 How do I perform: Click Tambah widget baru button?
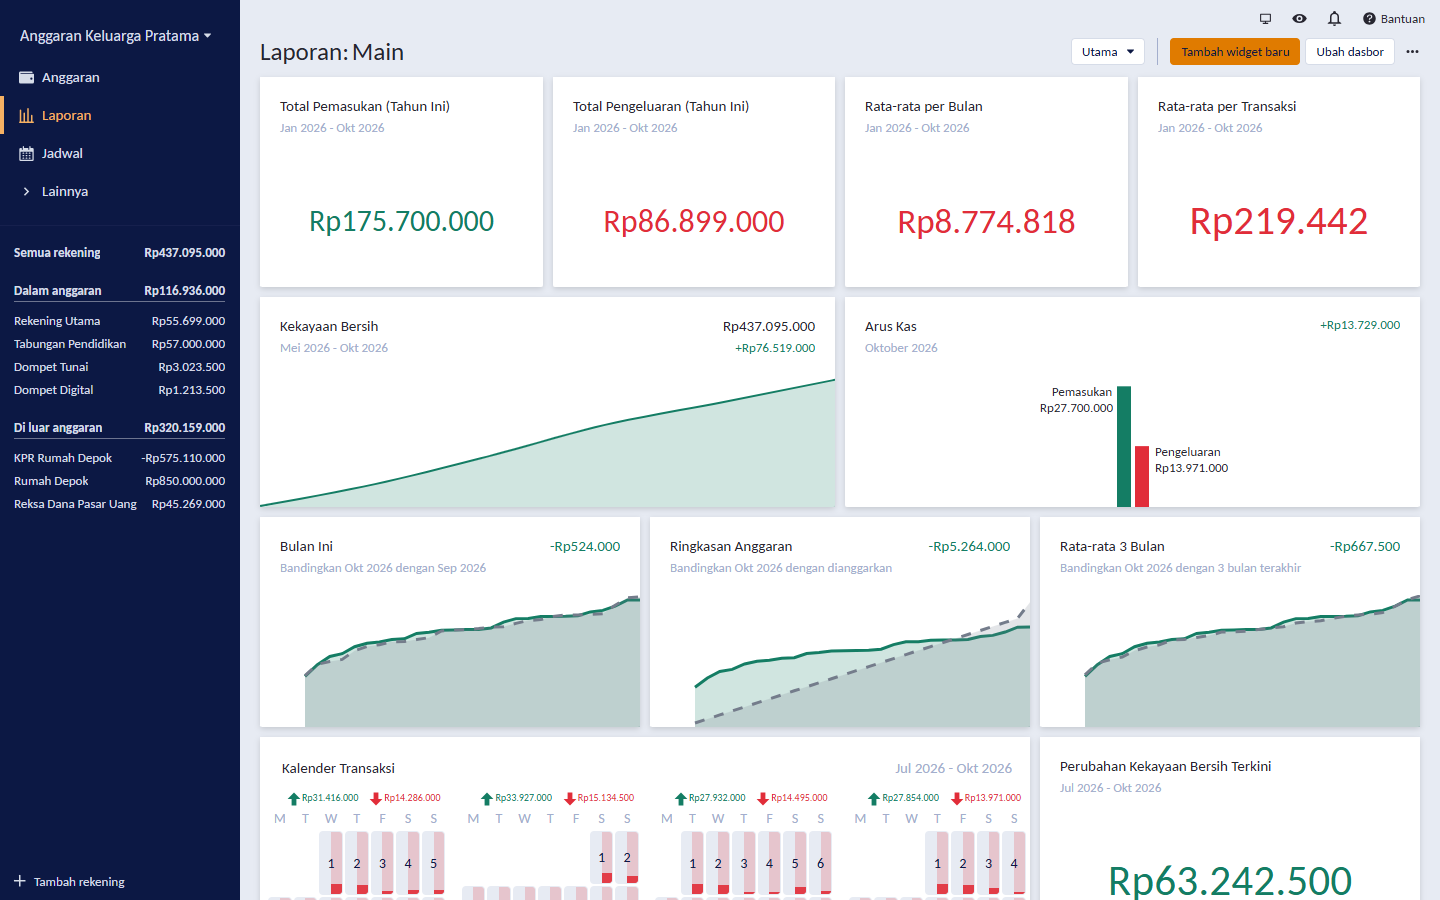coord(1235,52)
